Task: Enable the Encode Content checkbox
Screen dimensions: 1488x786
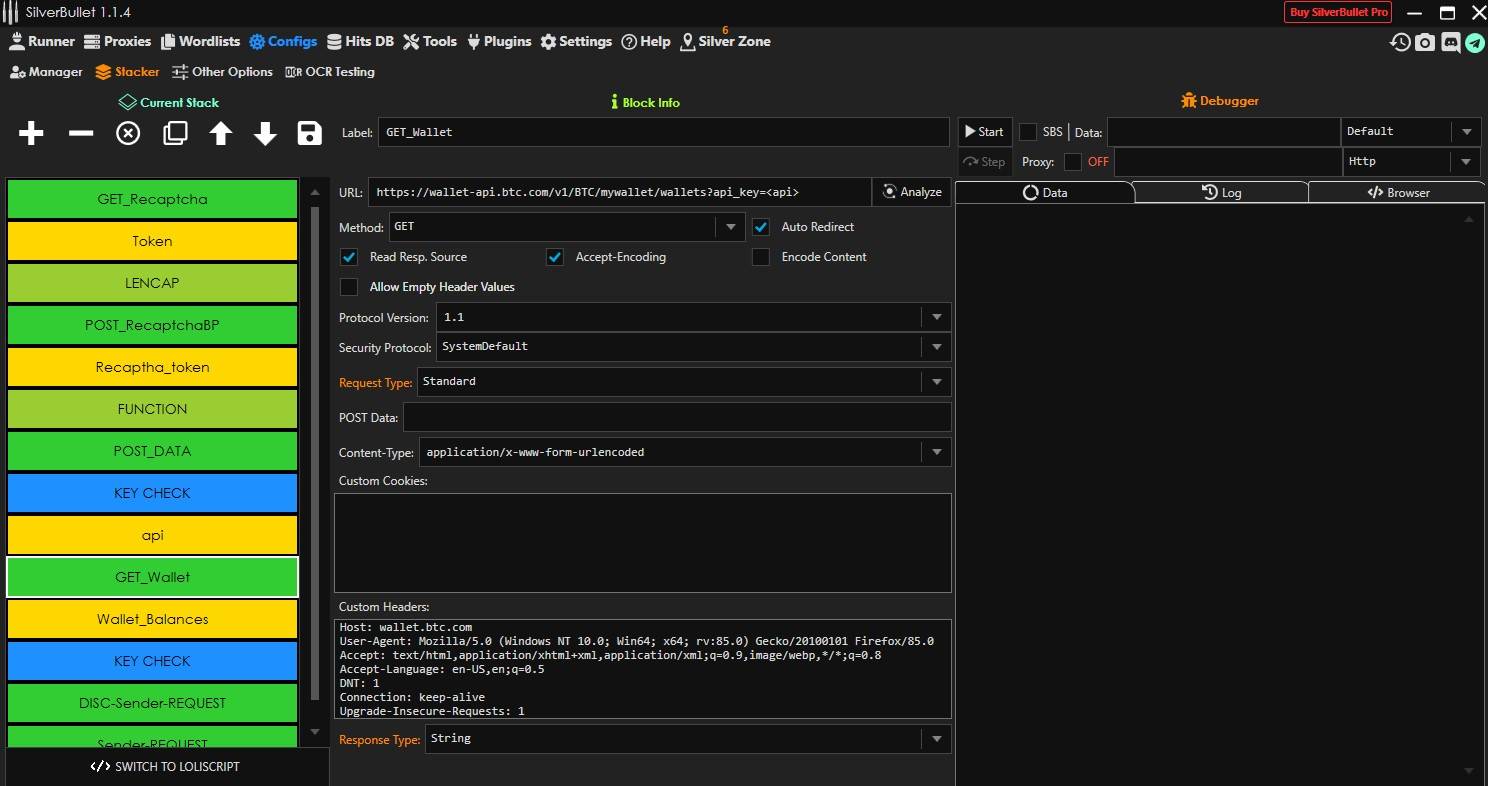Action: [761, 257]
